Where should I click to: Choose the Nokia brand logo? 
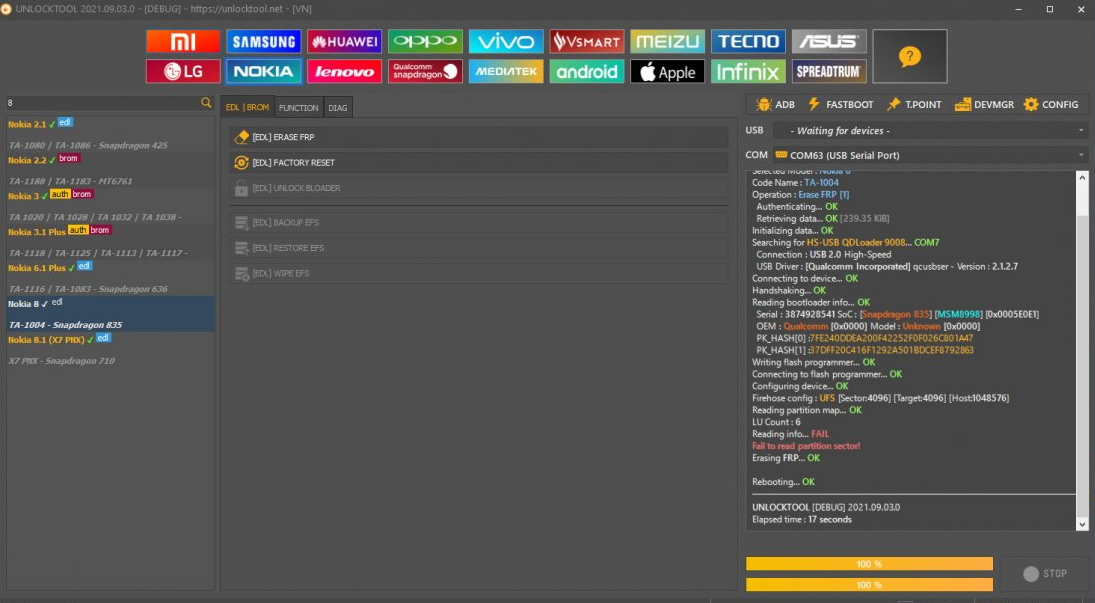click(264, 71)
